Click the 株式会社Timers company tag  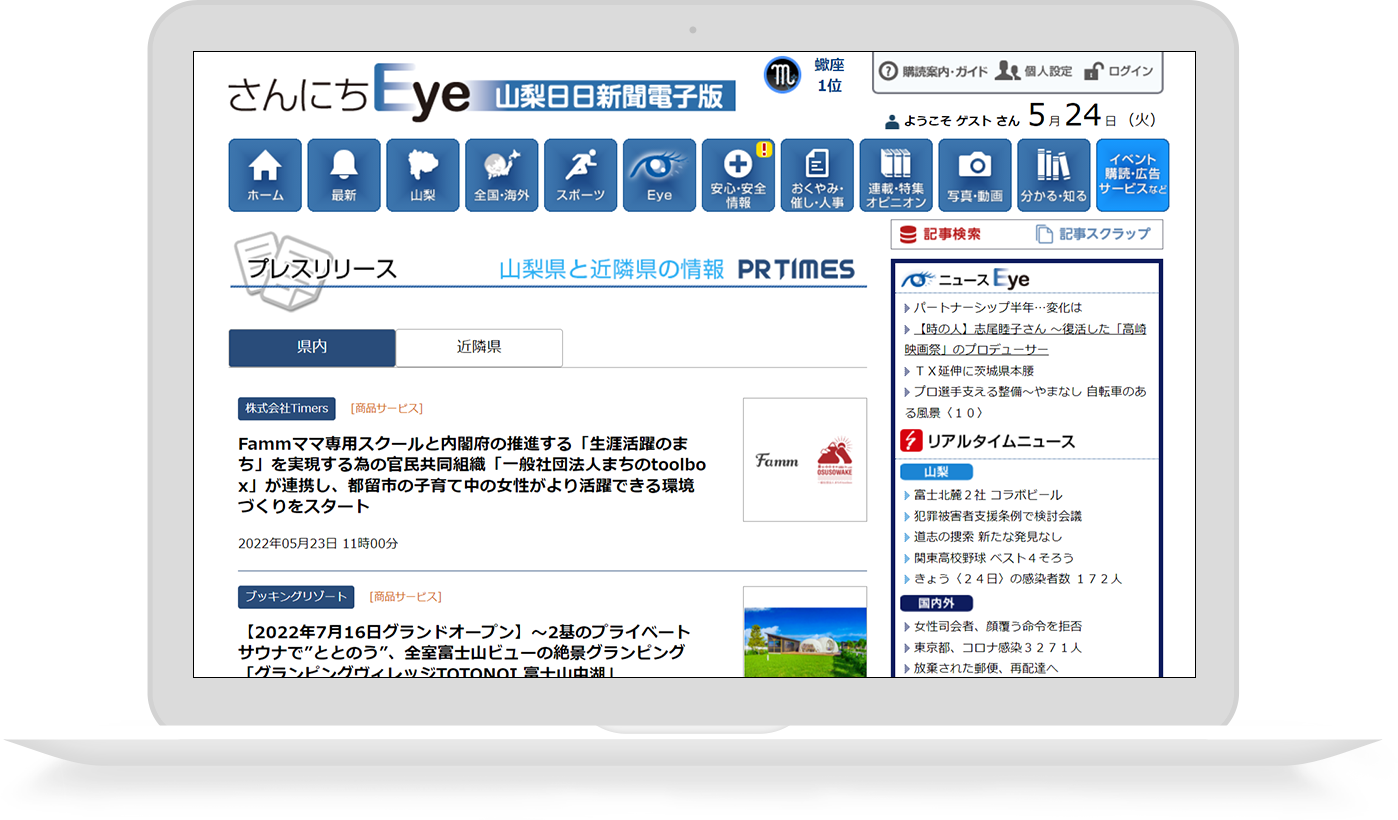(287, 409)
